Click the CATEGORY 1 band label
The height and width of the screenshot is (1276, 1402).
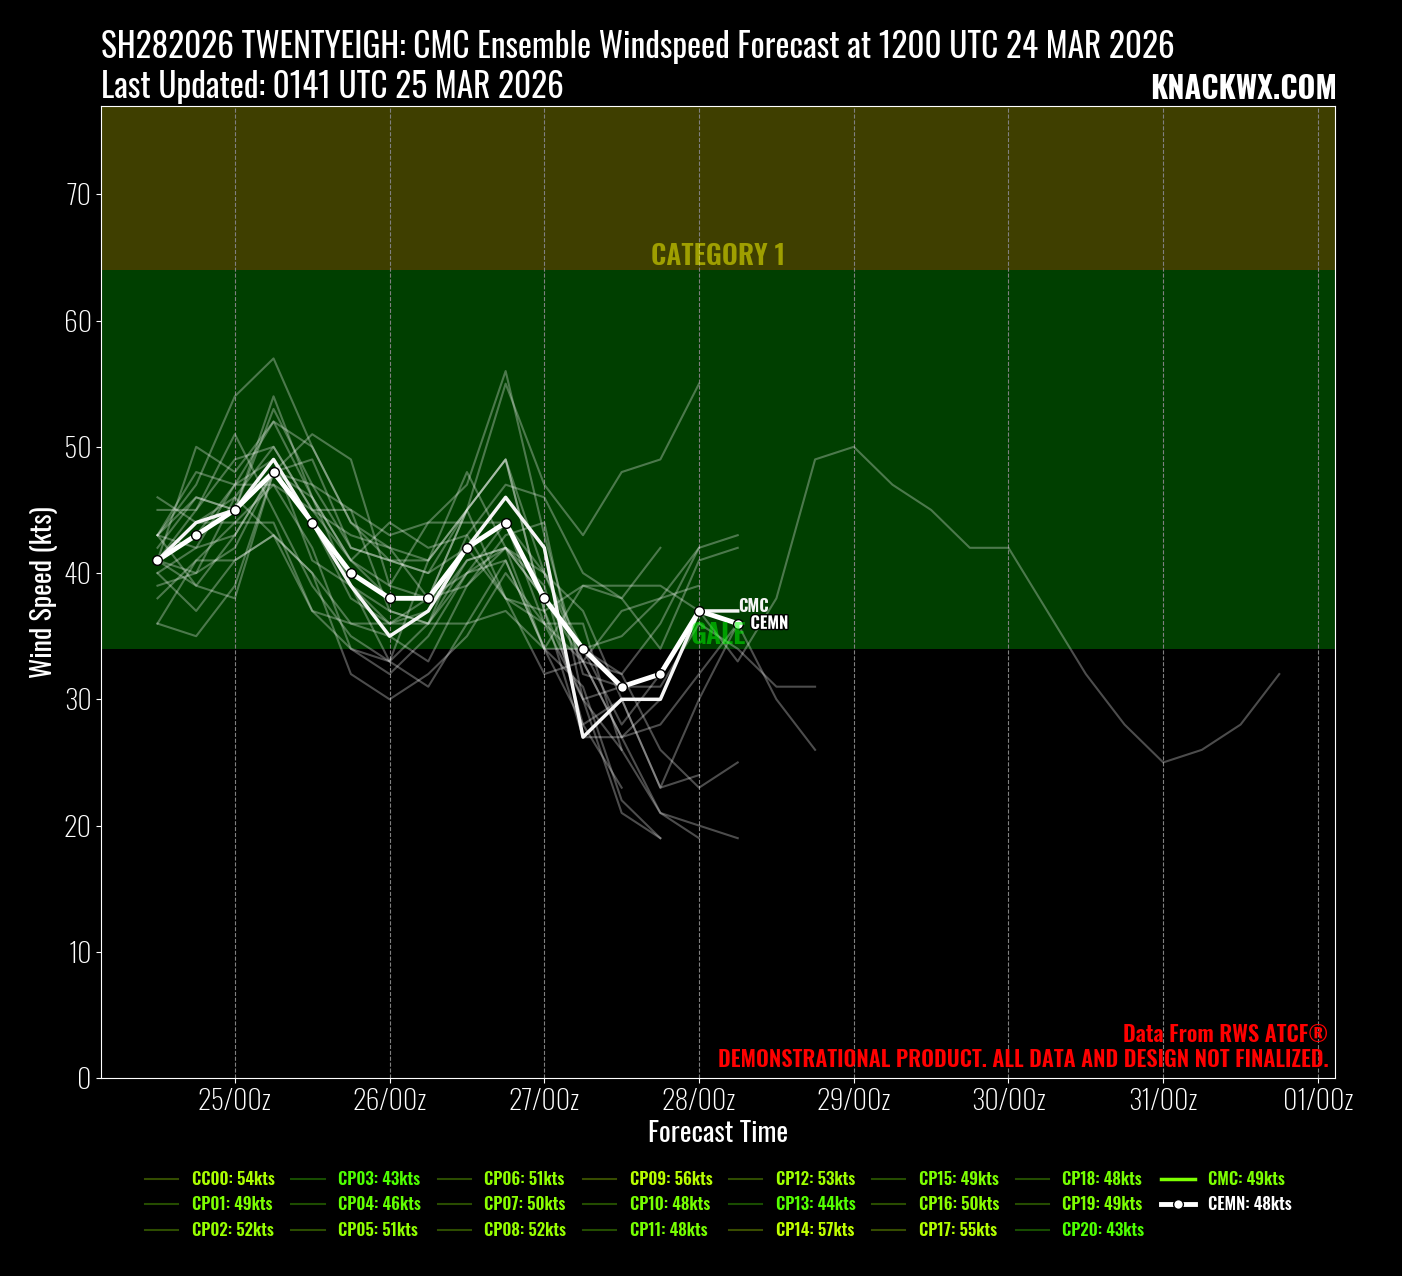tap(718, 254)
